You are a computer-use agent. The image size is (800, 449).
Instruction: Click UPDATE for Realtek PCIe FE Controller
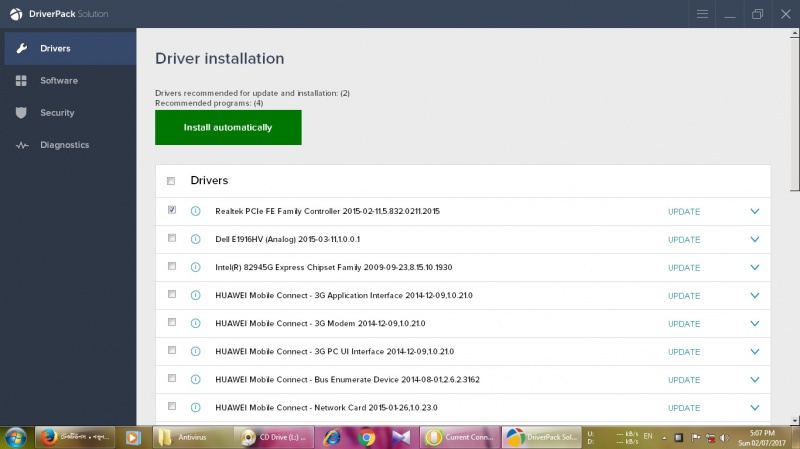click(x=684, y=212)
